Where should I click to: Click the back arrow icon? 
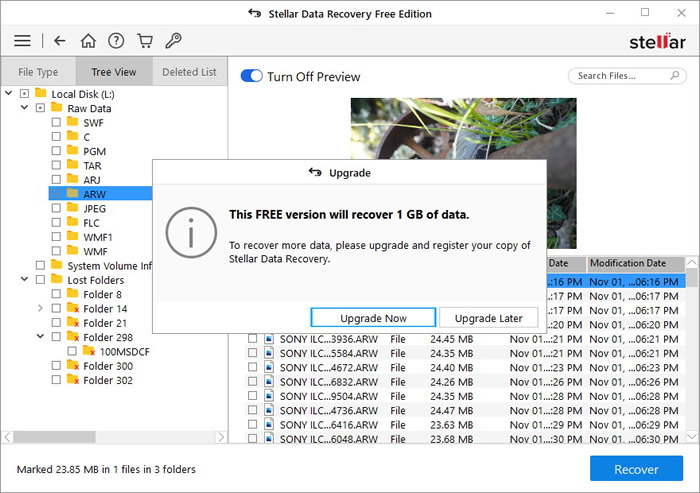point(60,41)
